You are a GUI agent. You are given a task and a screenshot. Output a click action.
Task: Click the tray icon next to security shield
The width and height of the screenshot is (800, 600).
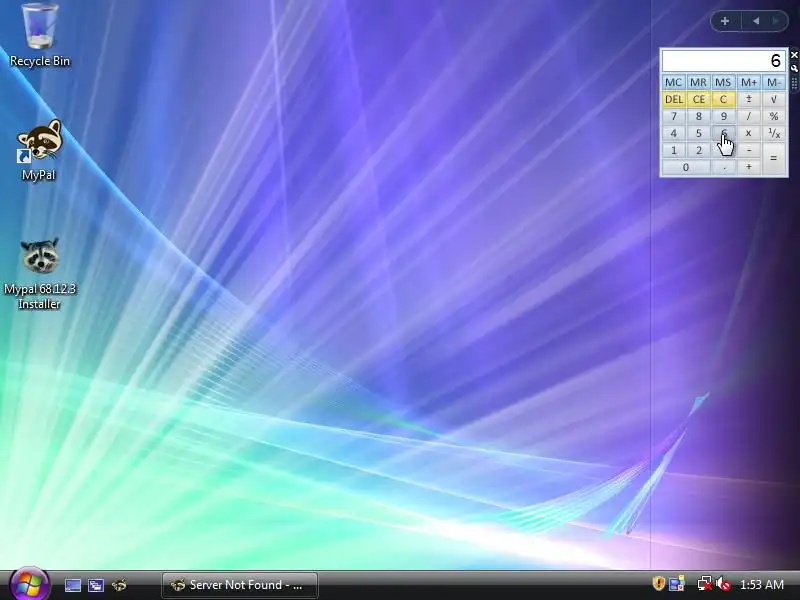[x=678, y=584]
